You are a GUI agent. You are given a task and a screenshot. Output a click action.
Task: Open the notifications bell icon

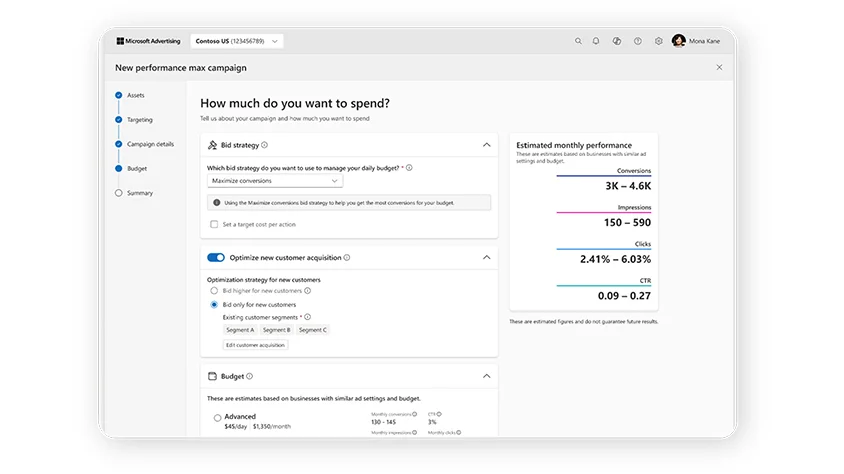click(596, 41)
